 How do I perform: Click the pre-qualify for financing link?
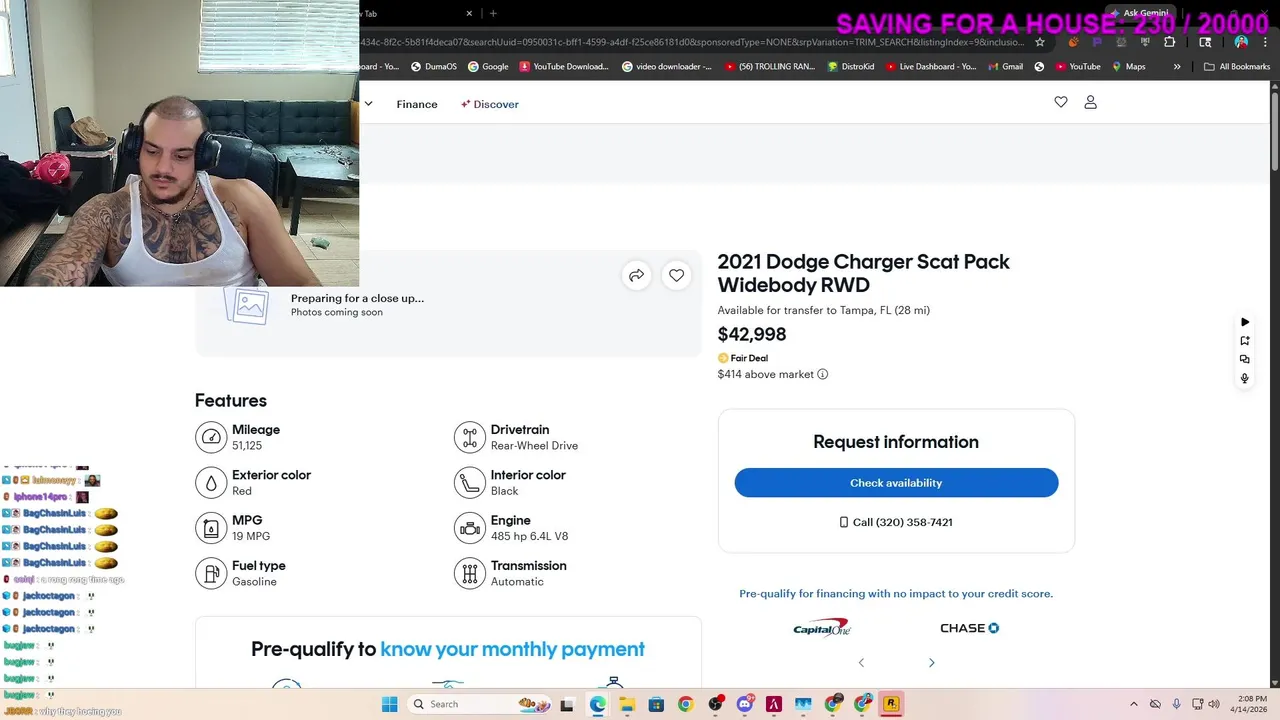click(896, 594)
